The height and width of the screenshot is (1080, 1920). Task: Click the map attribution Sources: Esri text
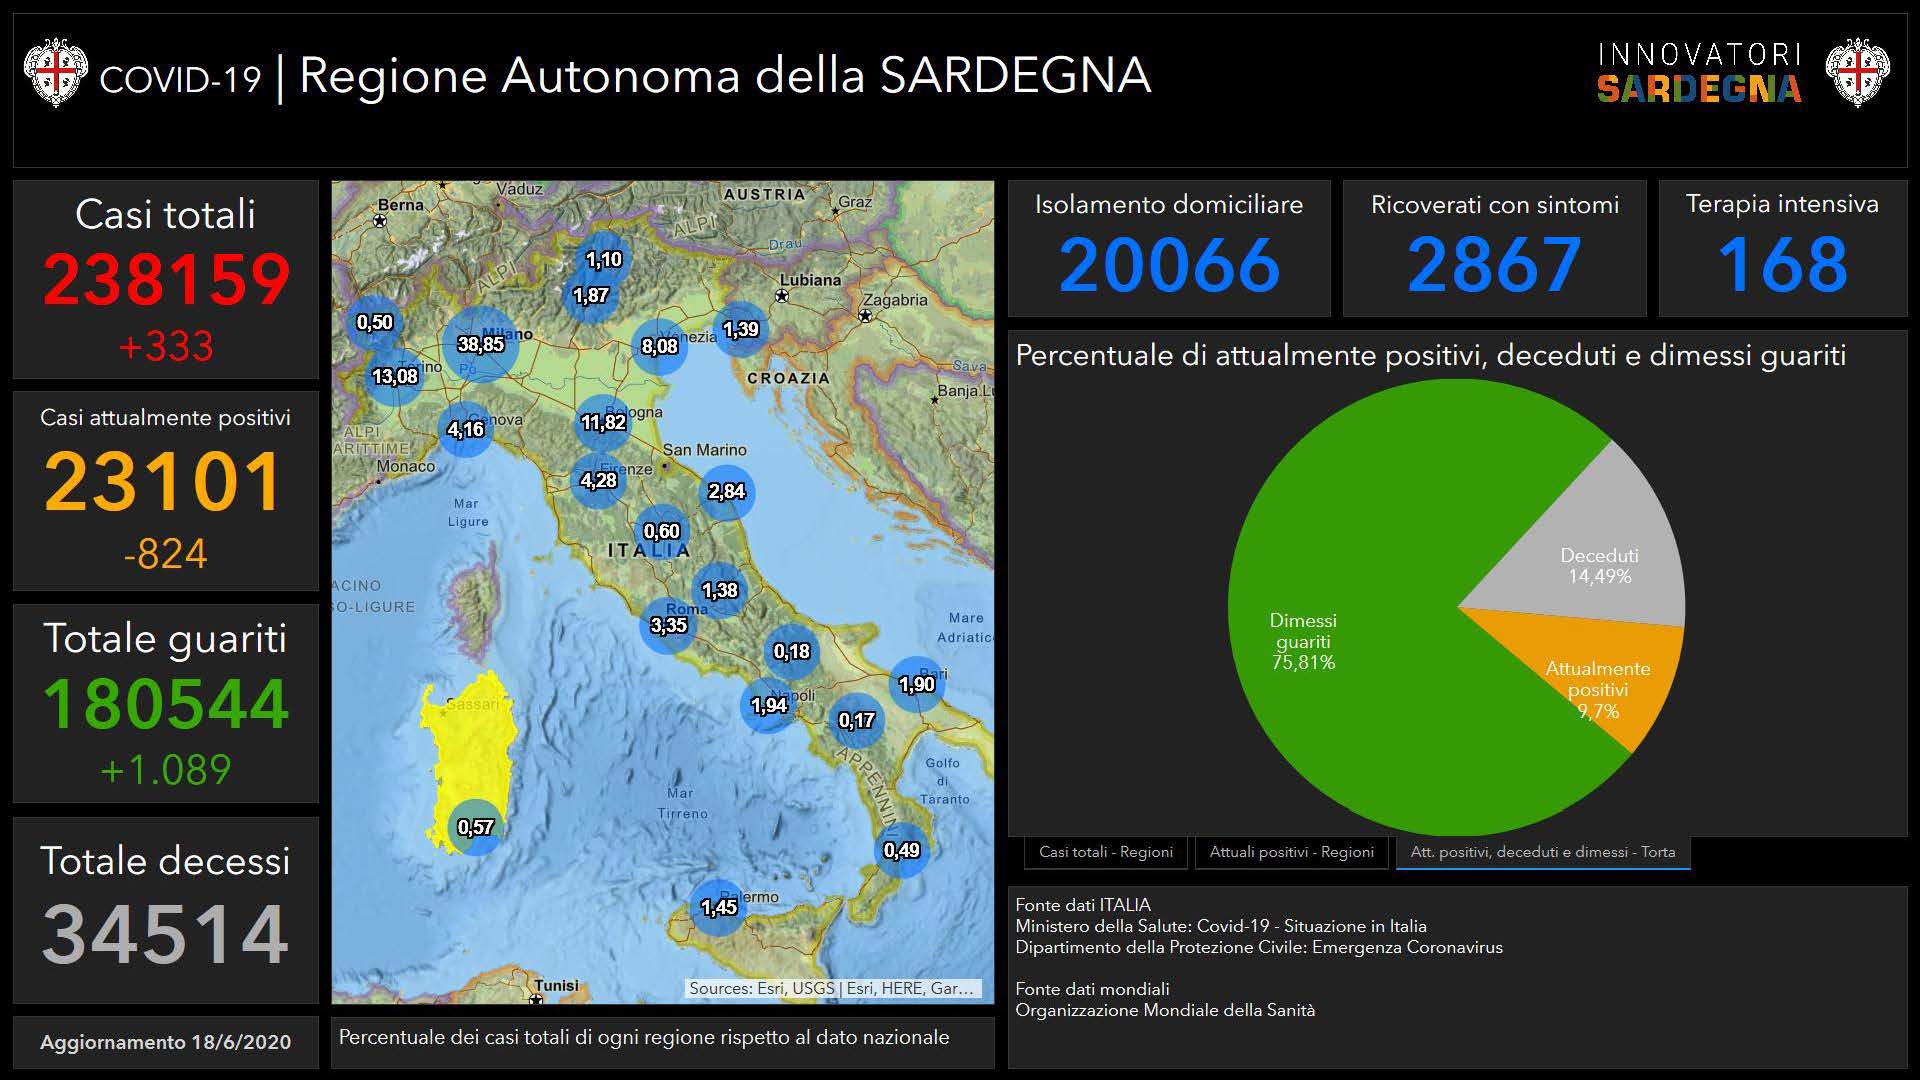(830, 988)
